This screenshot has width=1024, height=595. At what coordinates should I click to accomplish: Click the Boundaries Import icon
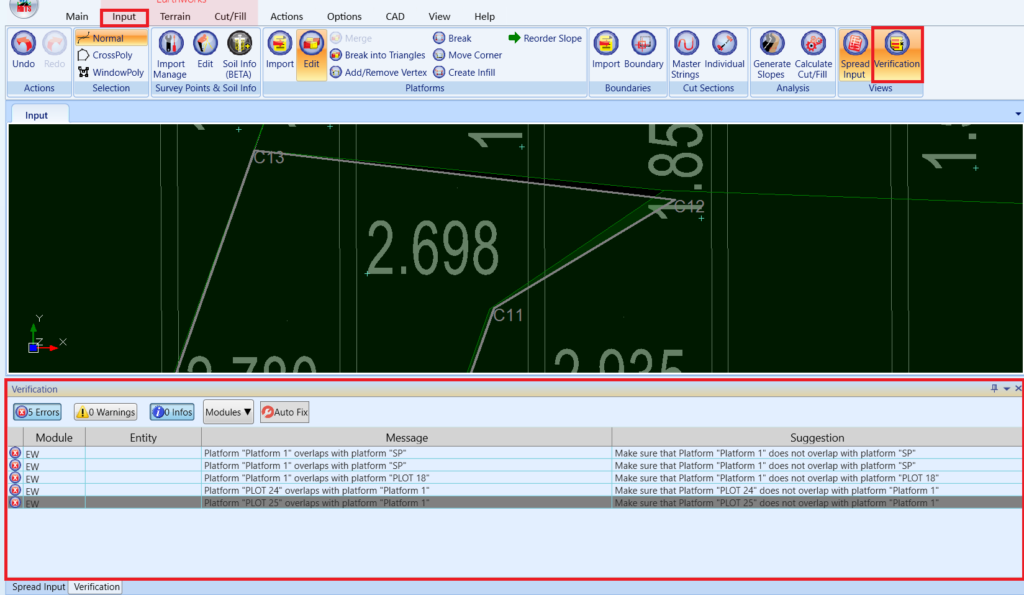point(605,50)
